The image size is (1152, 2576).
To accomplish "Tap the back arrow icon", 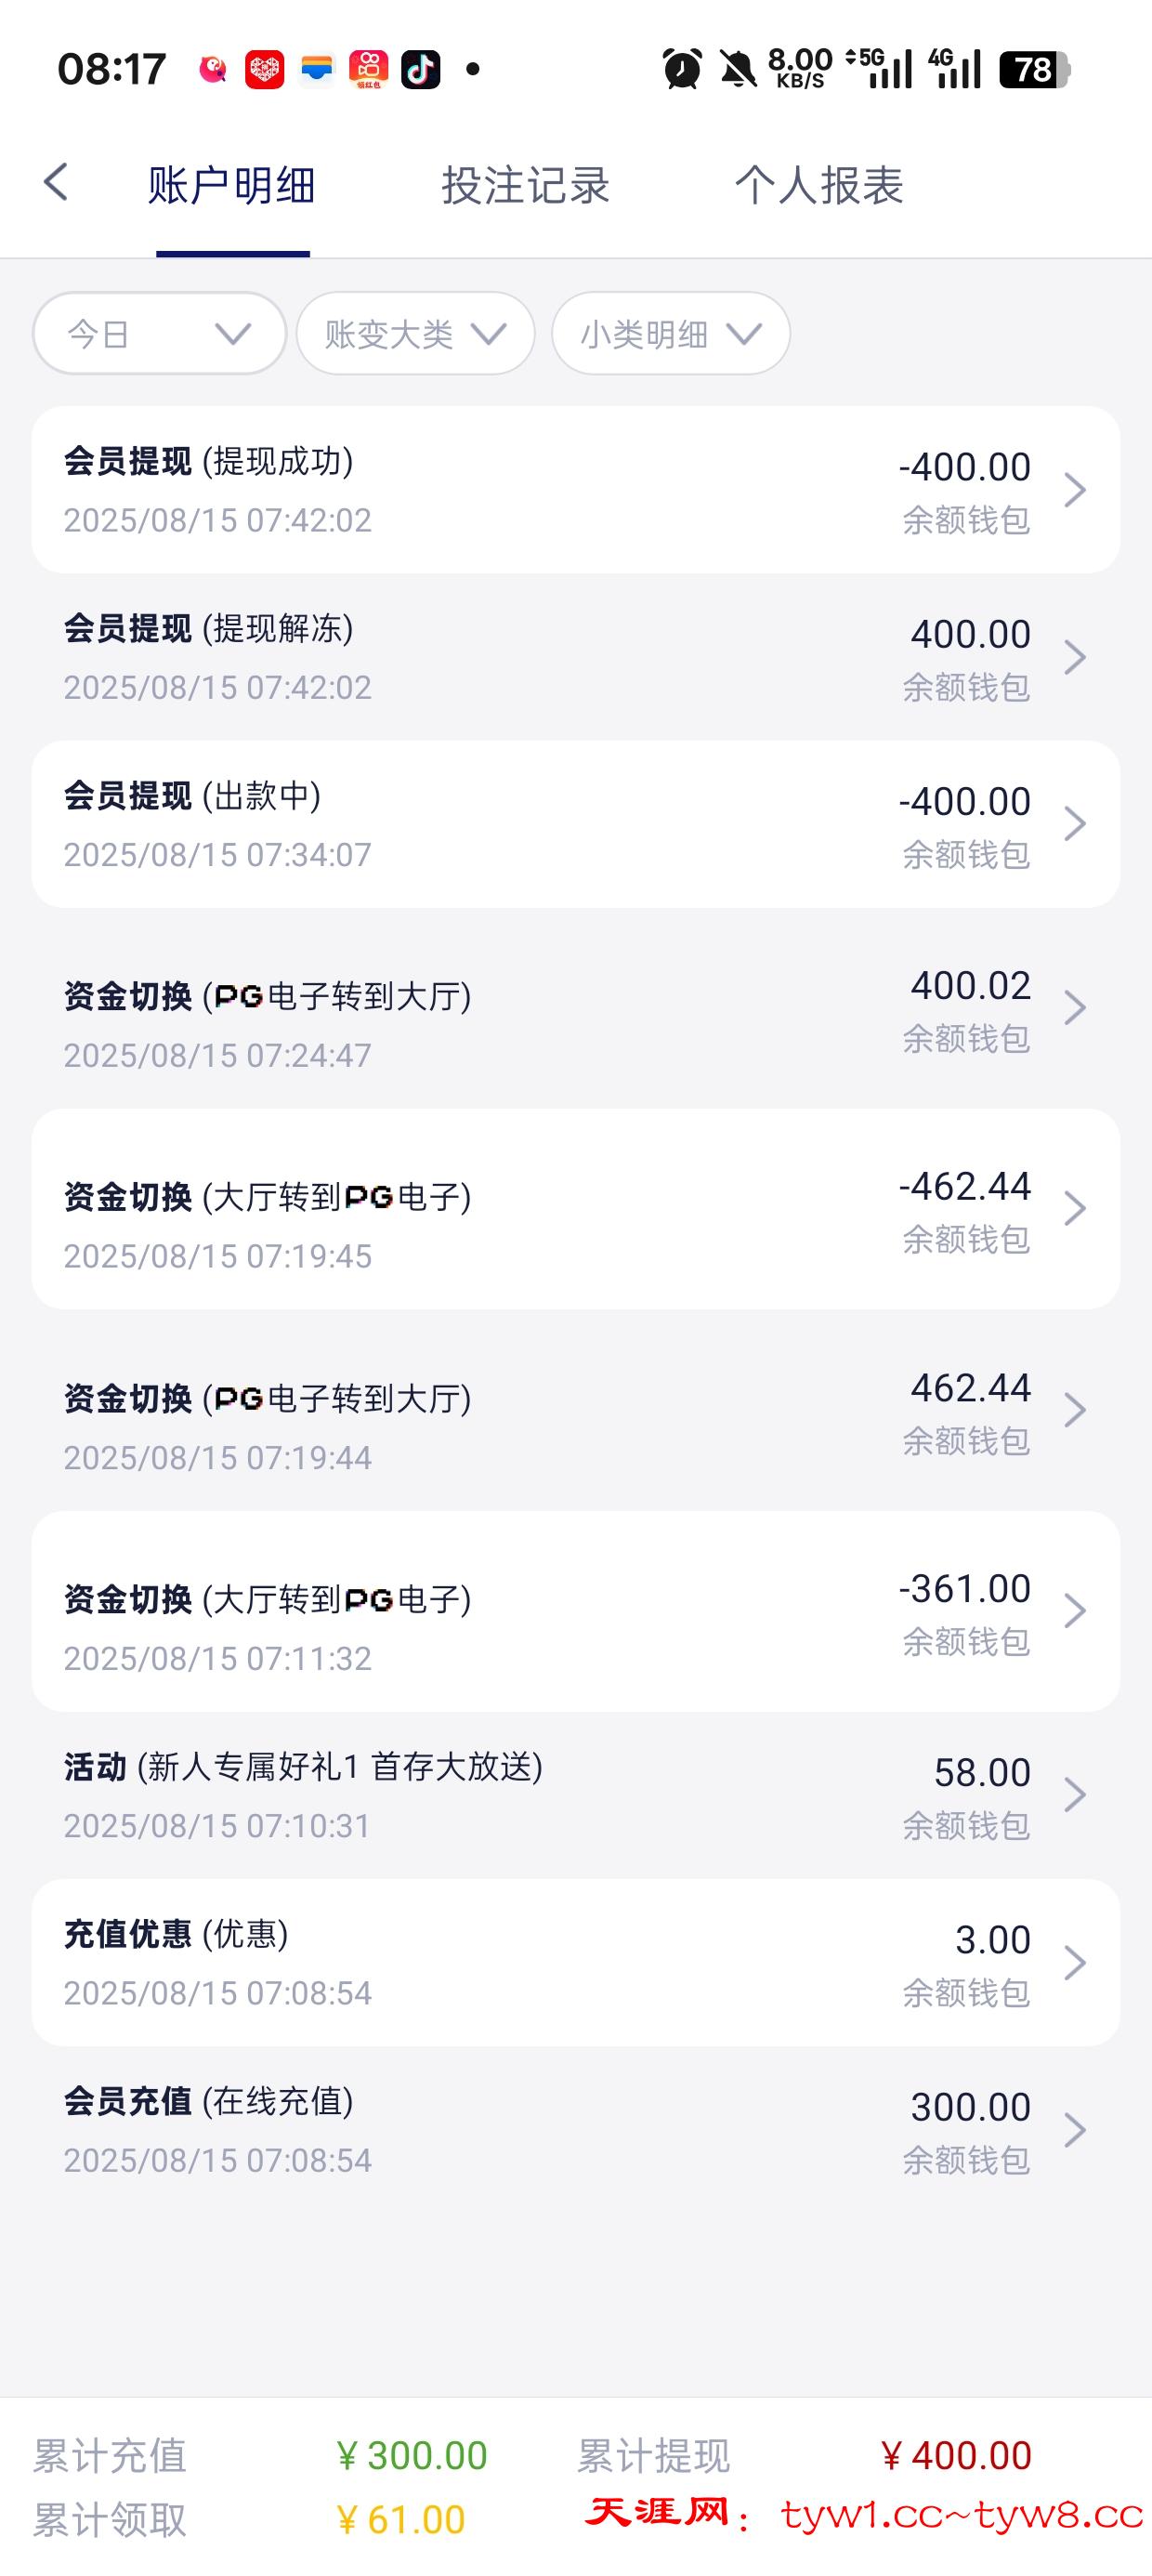I will click(x=56, y=183).
